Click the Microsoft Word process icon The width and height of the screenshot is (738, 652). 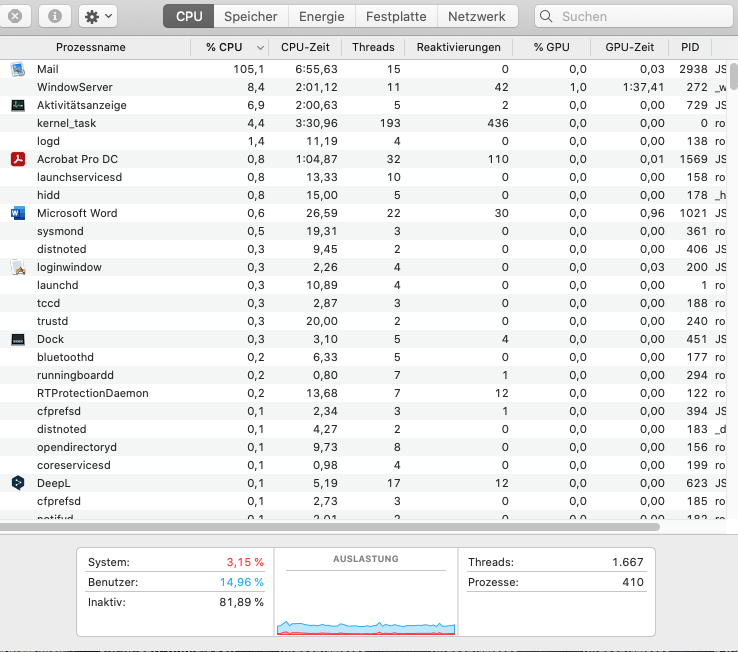click(18, 213)
